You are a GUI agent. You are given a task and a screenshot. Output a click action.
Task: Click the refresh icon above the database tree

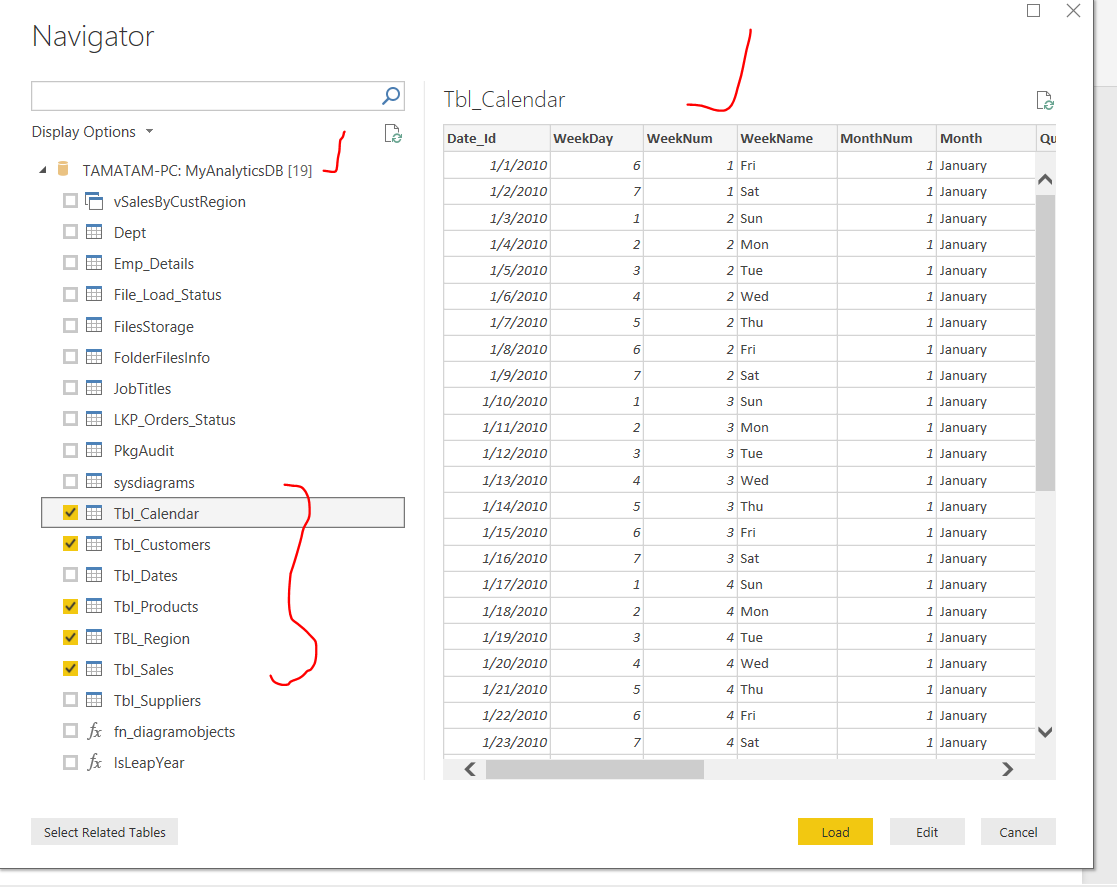pos(393,133)
